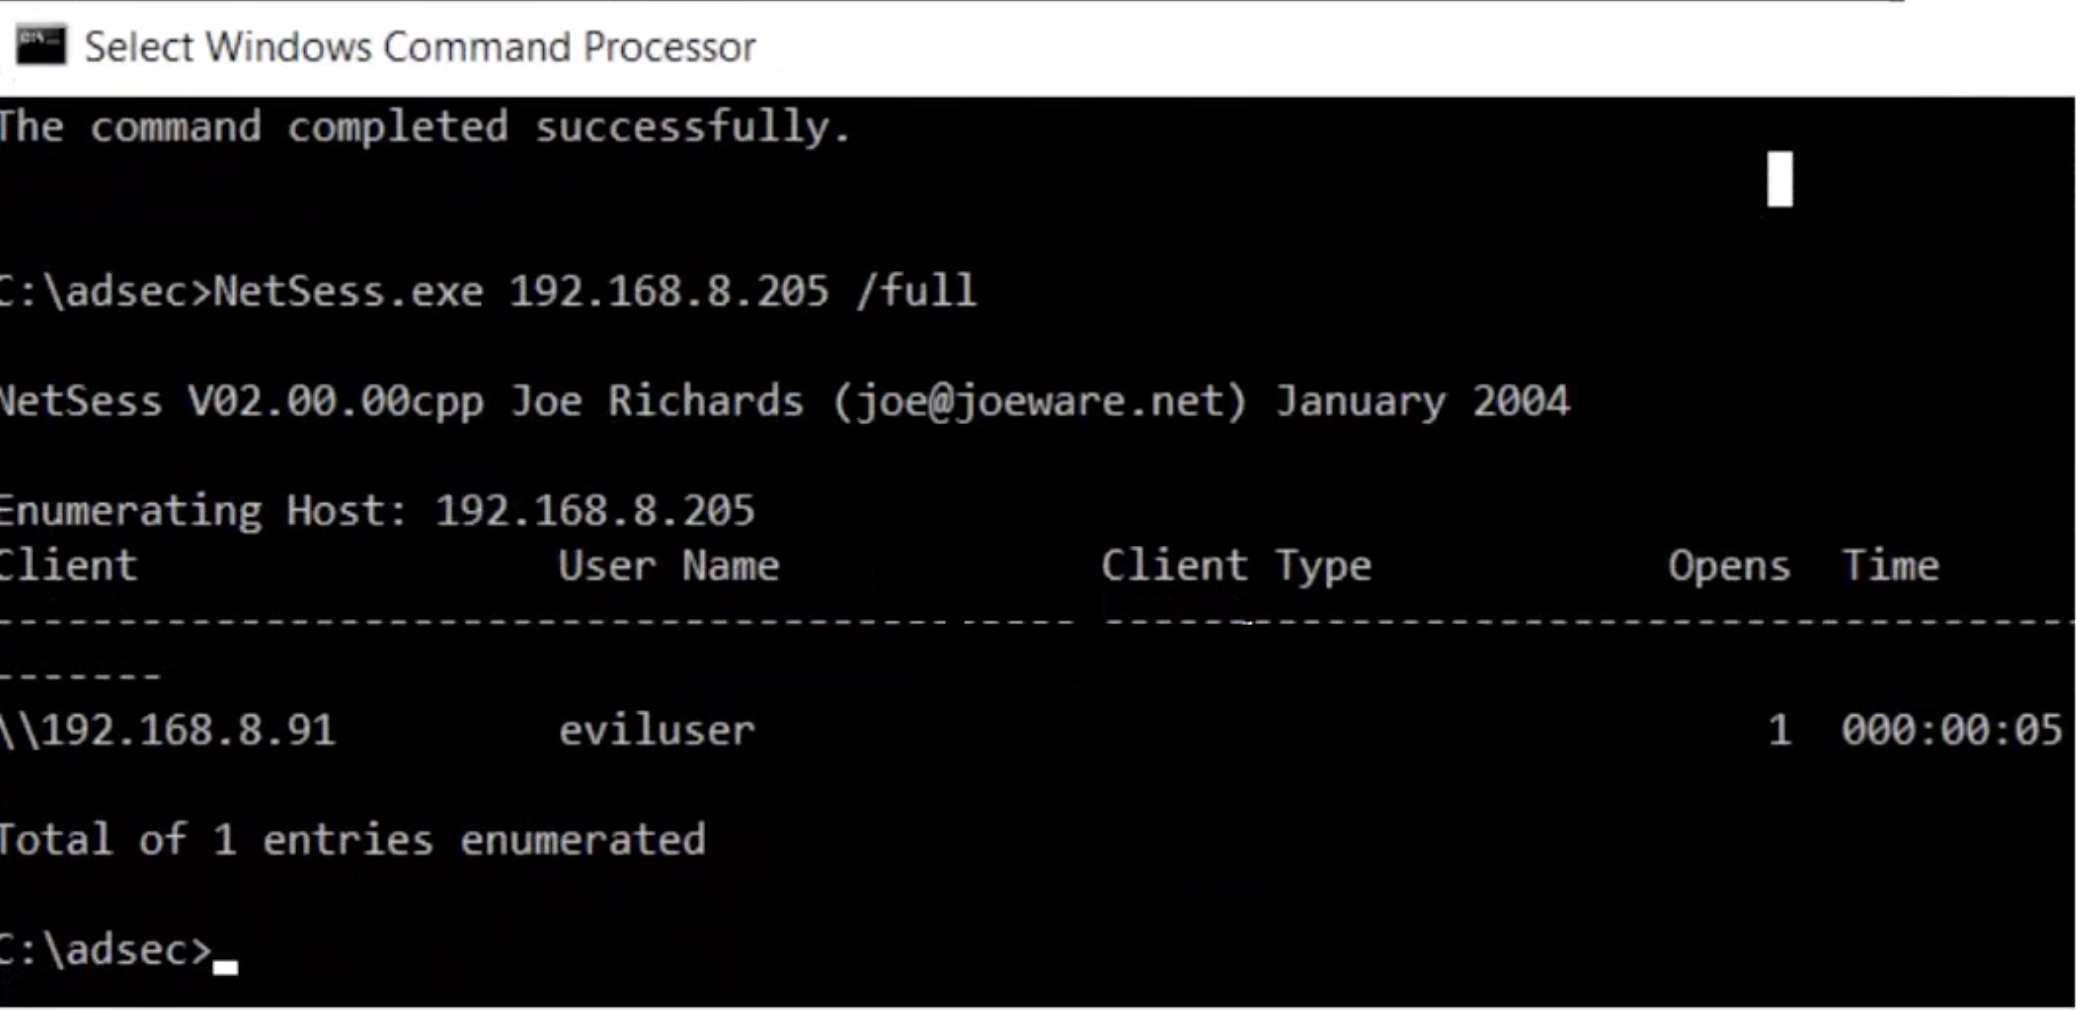Click the 'eviluser' user name entry
This screenshot has height=1010, width=2076.
point(656,730)
